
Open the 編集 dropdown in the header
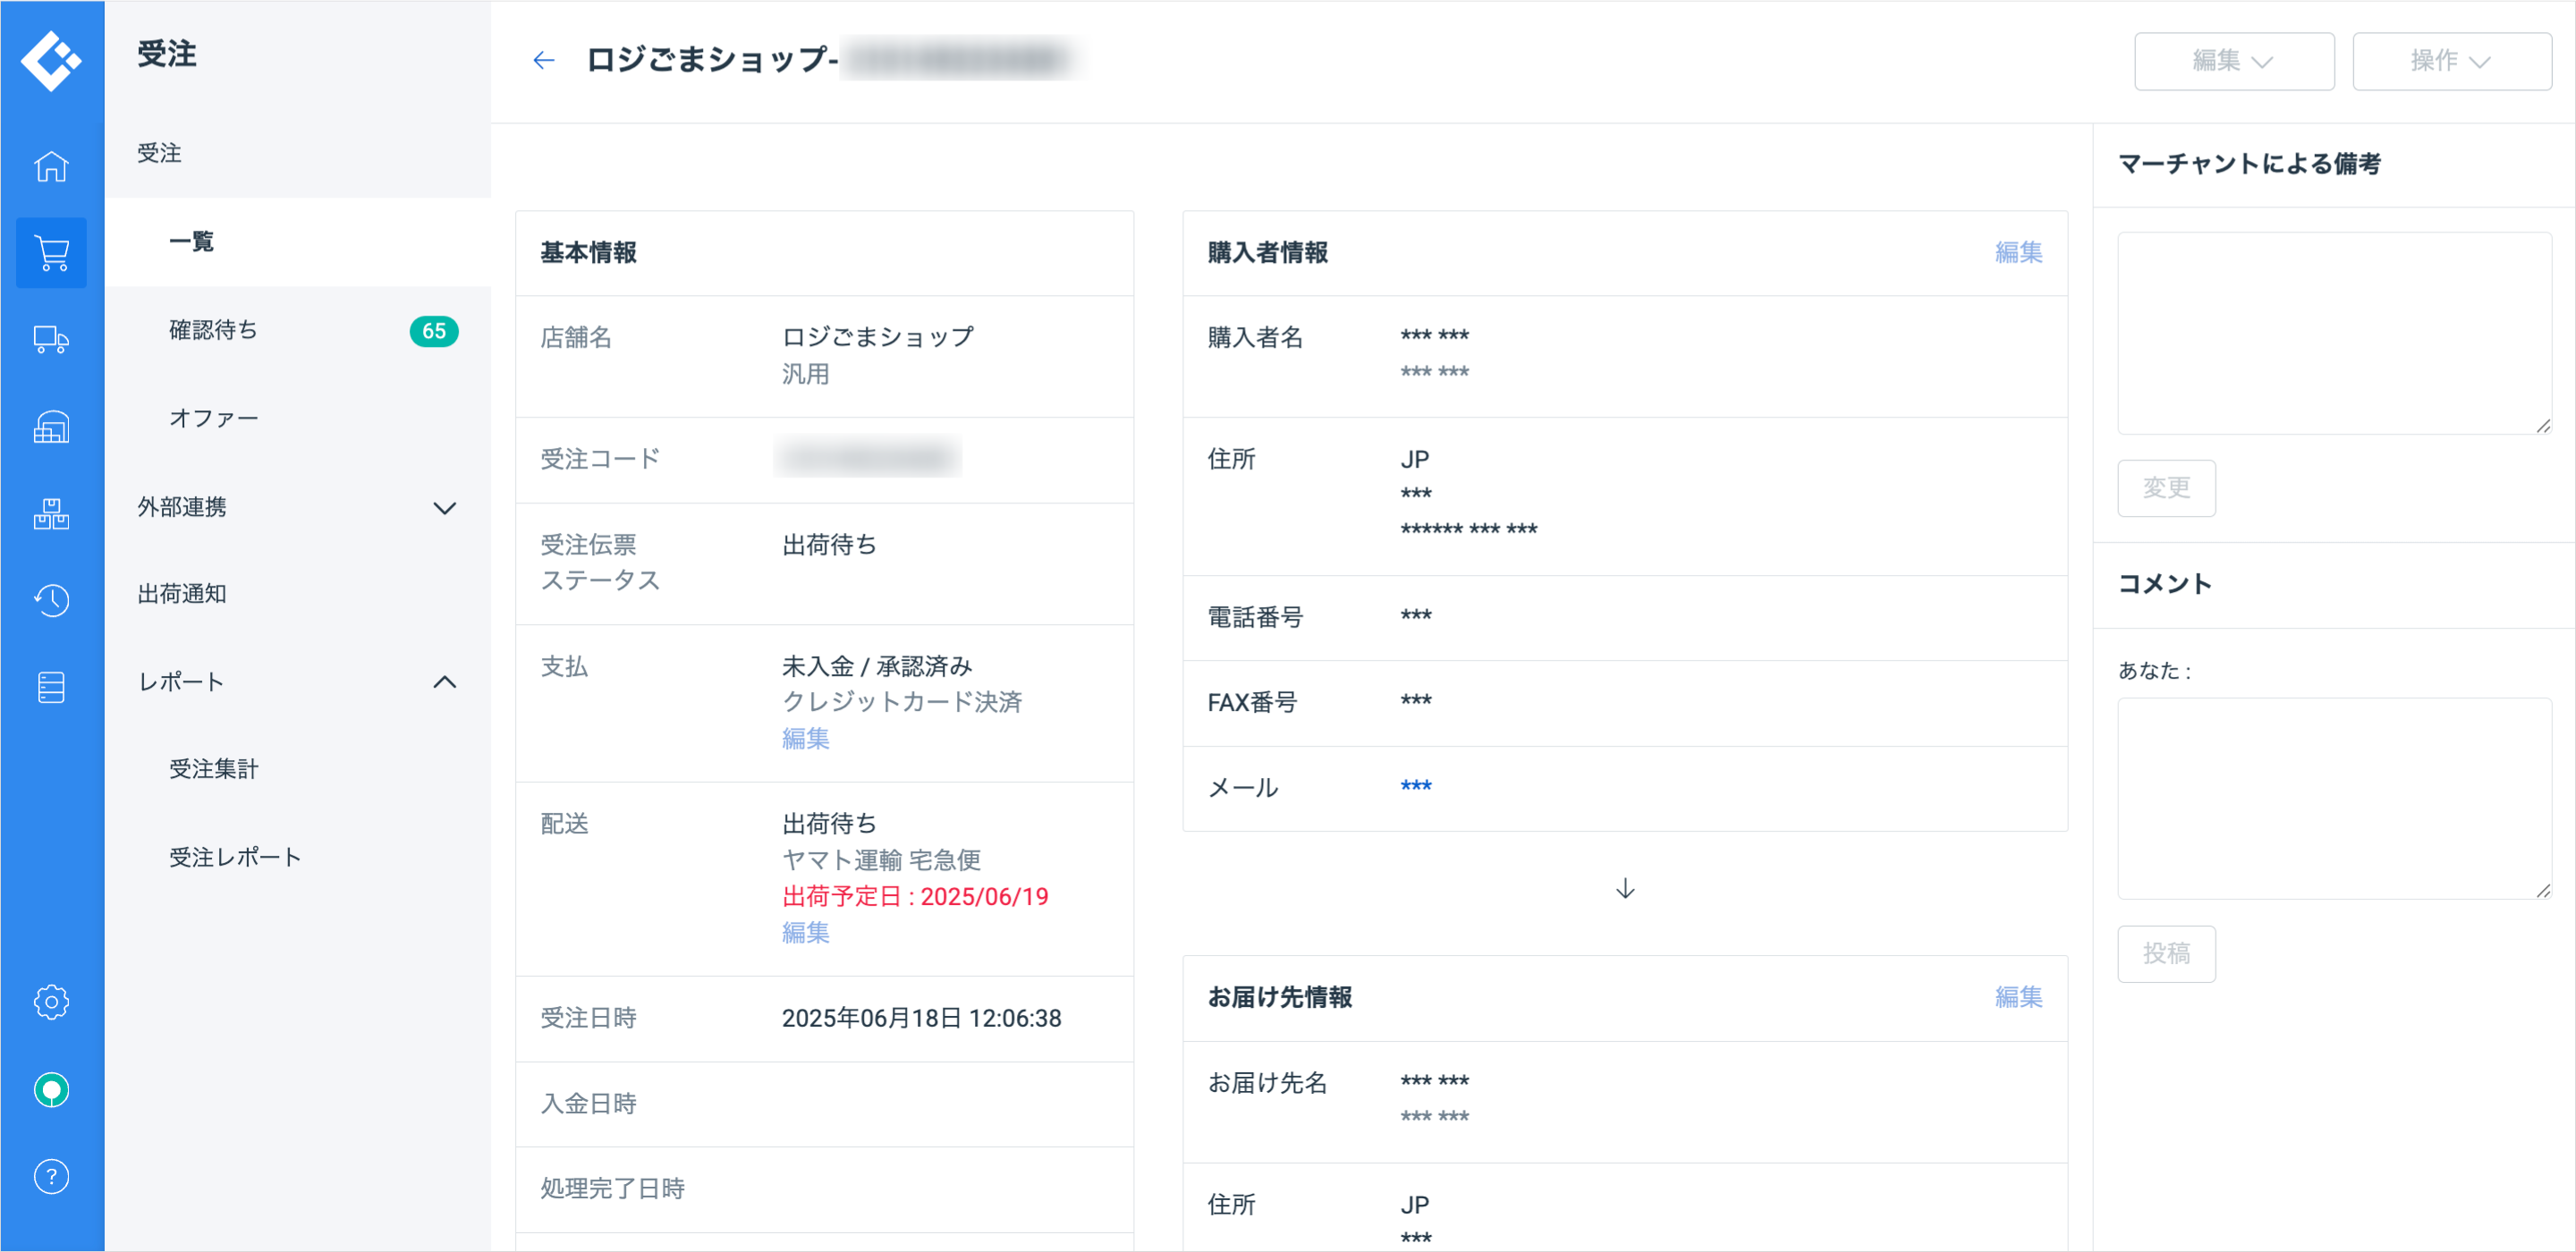2234,61
